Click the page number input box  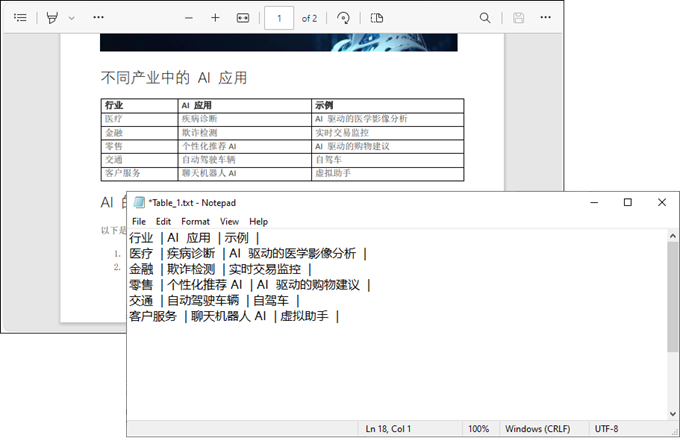(x=279, y=18)
